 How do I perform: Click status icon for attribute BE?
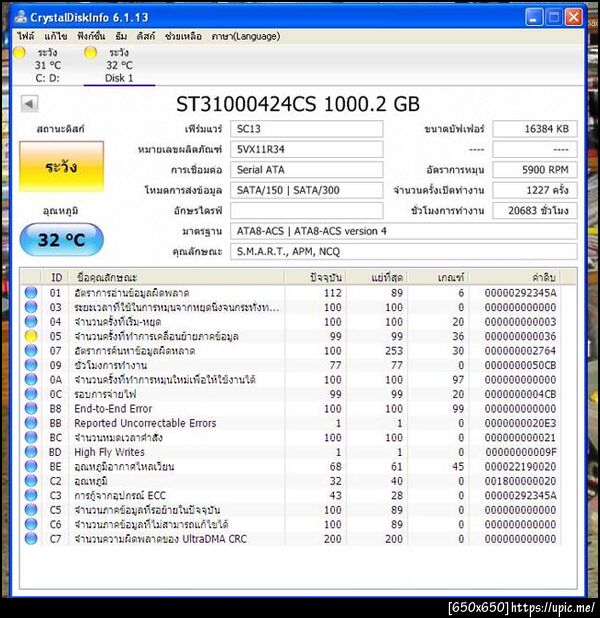point(31,466)
